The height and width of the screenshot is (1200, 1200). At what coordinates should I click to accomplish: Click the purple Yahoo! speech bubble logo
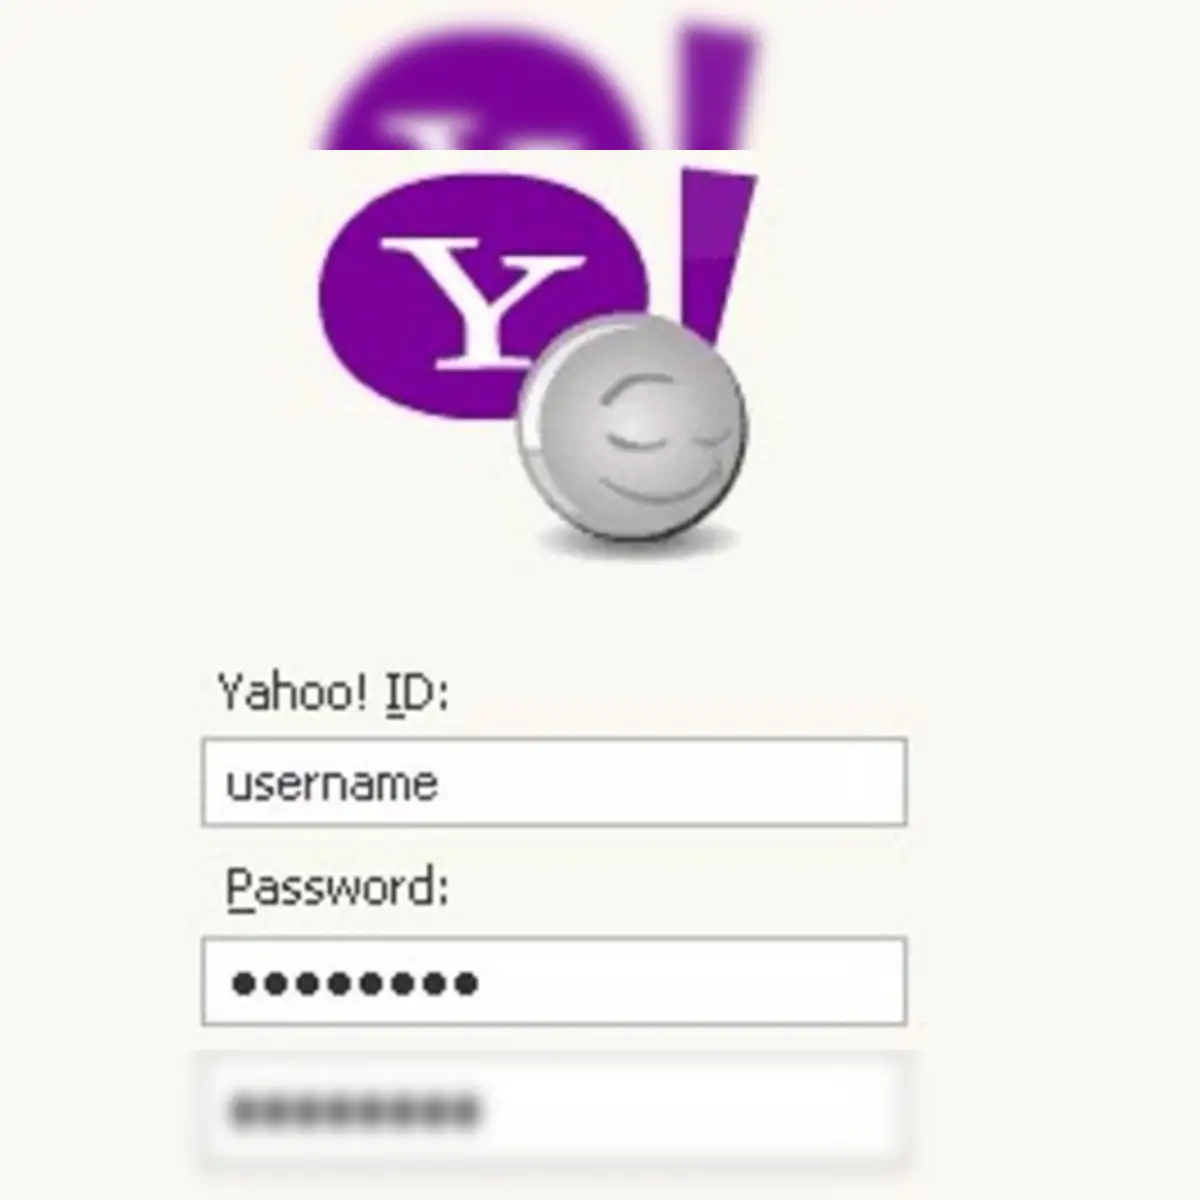[480, 297]
